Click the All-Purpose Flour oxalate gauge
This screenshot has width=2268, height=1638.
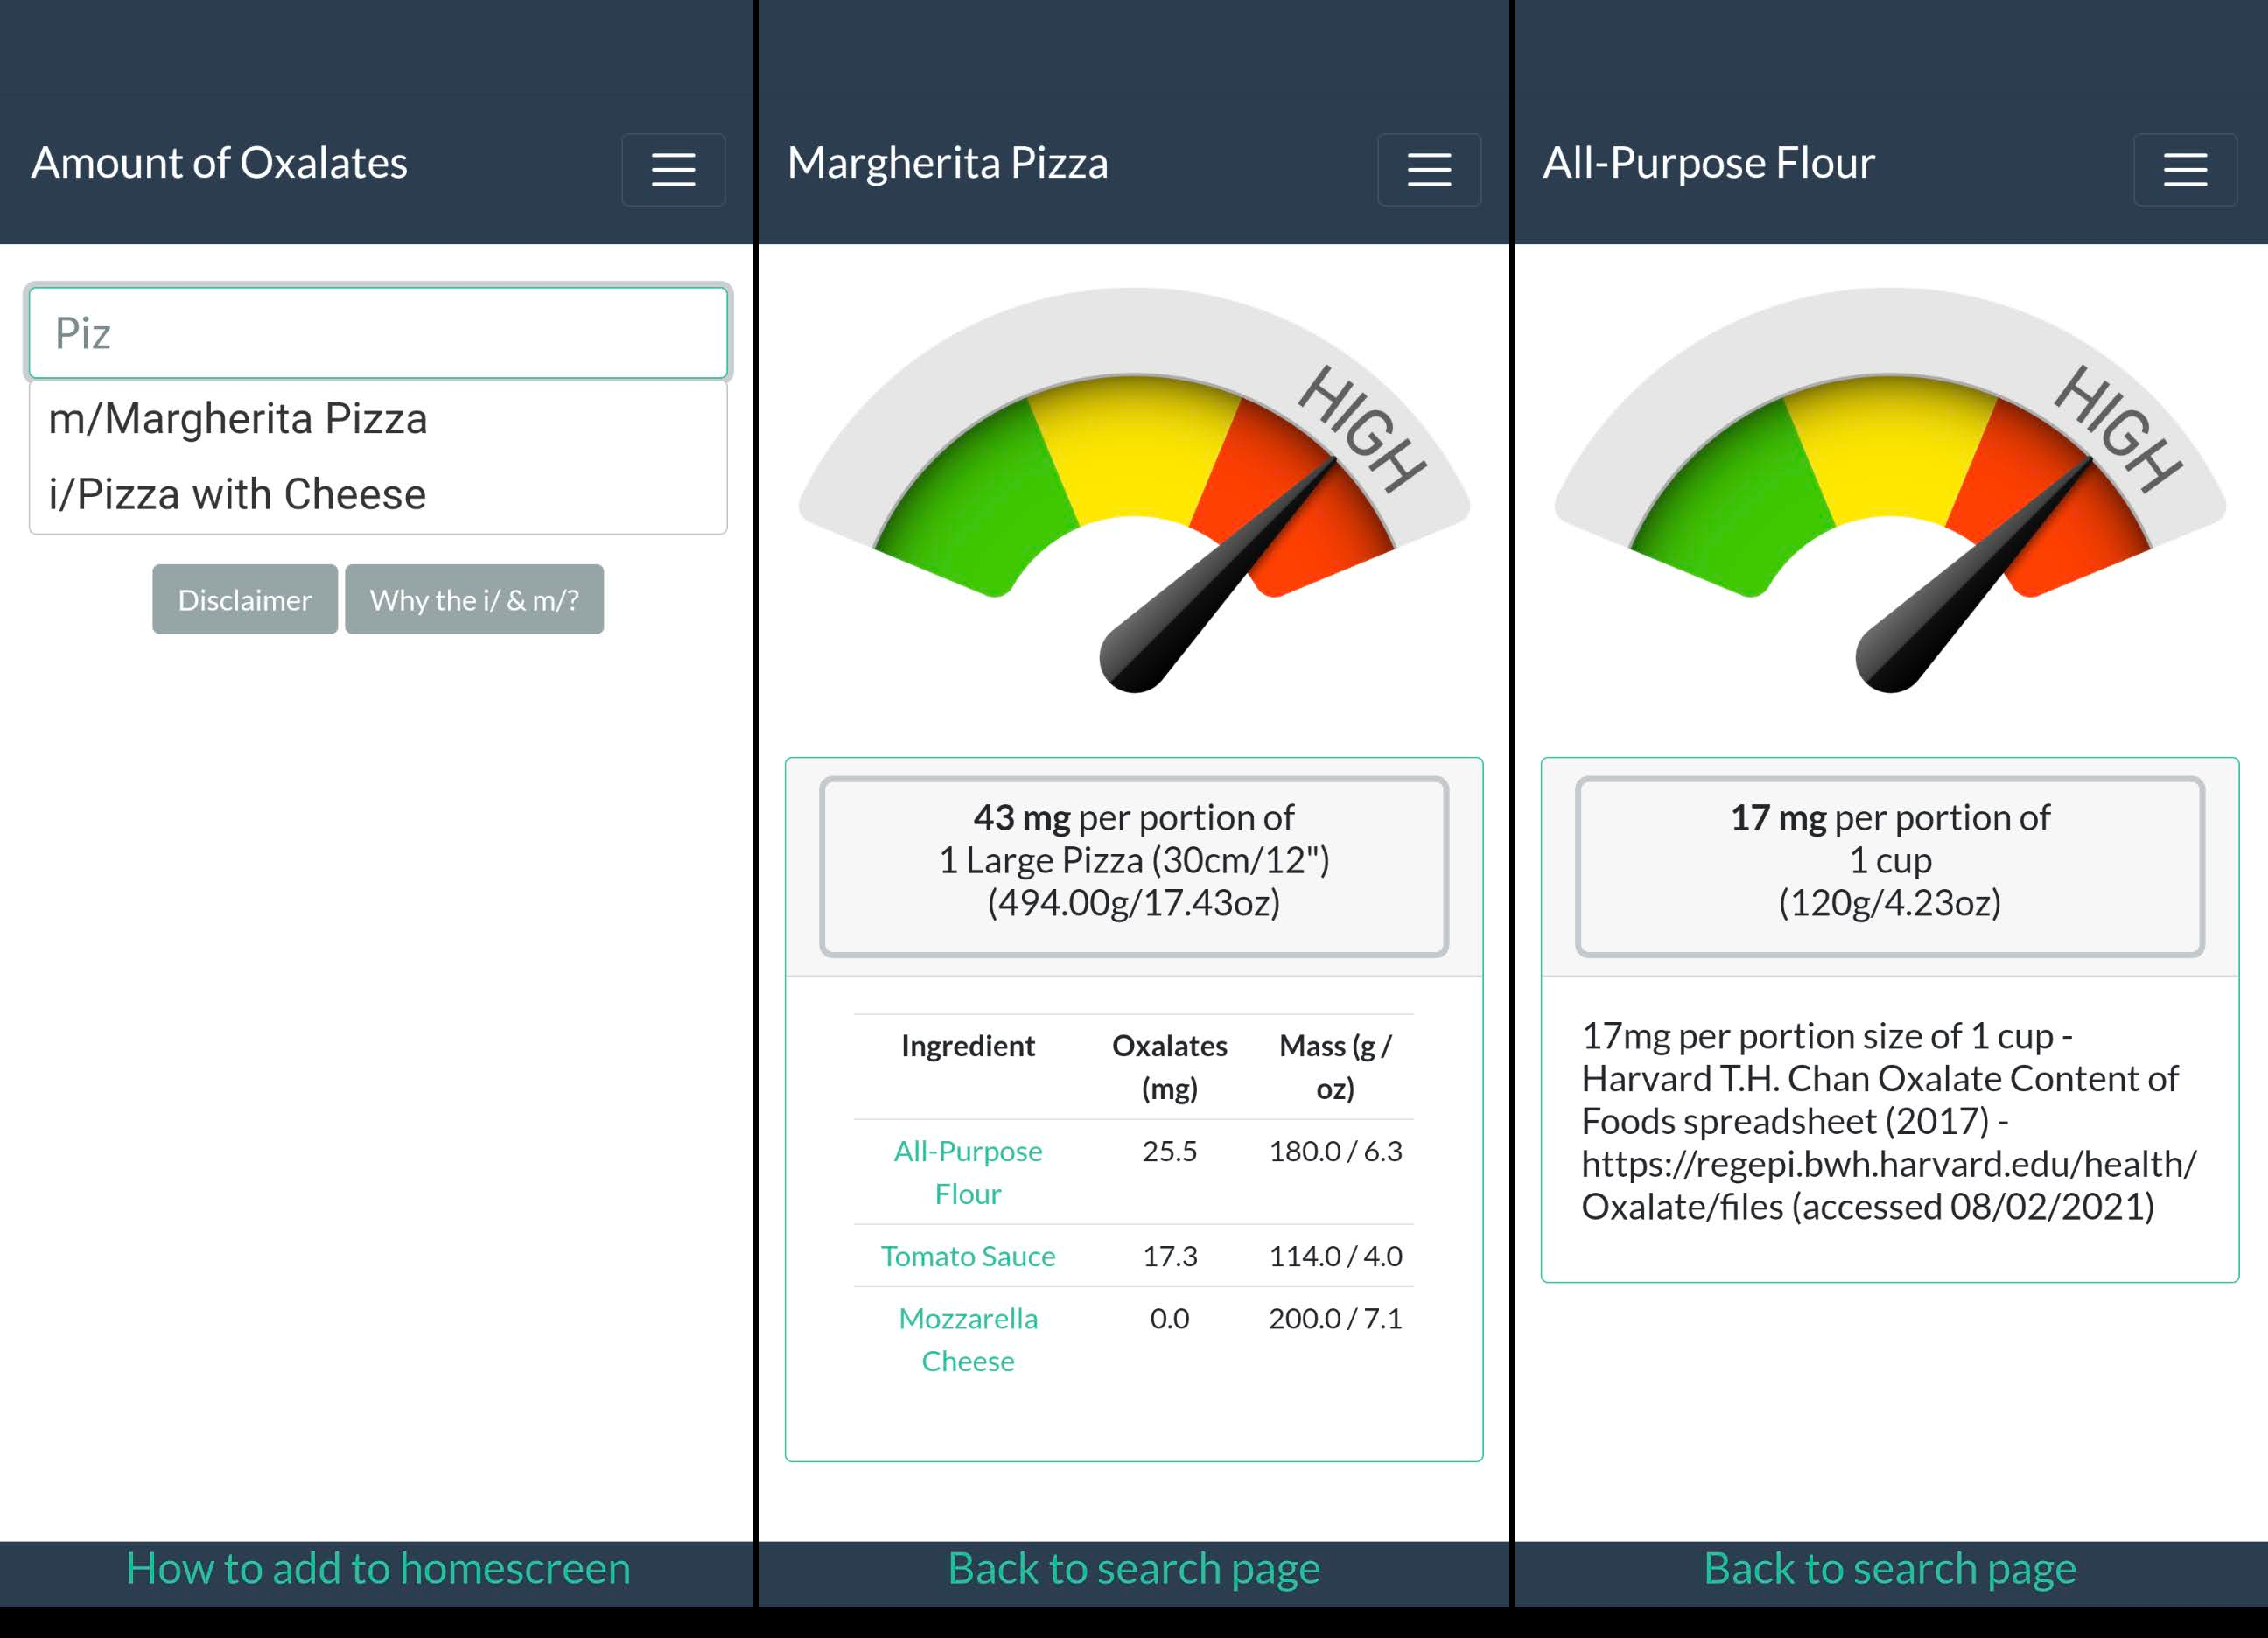point(1890,490)
